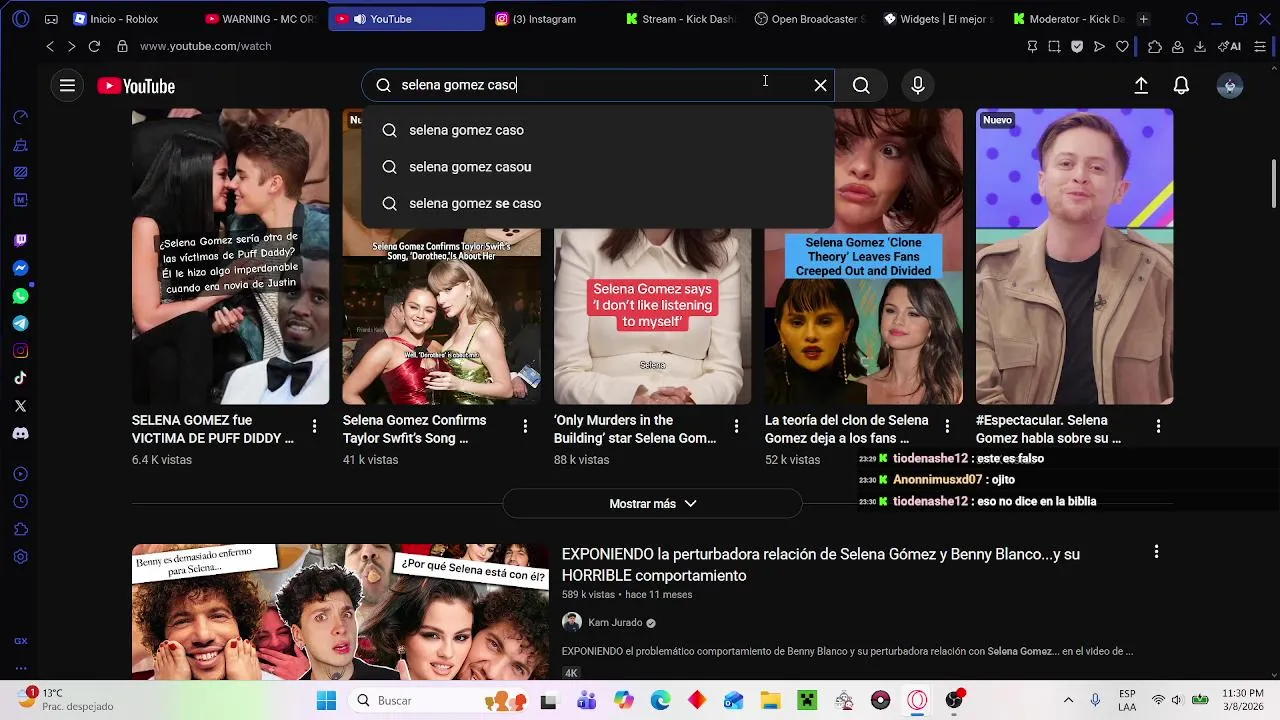This screenshot has height=720, width=1280.
Task: Open the AI assistant button in toolbar
Action: (1230, 46)
